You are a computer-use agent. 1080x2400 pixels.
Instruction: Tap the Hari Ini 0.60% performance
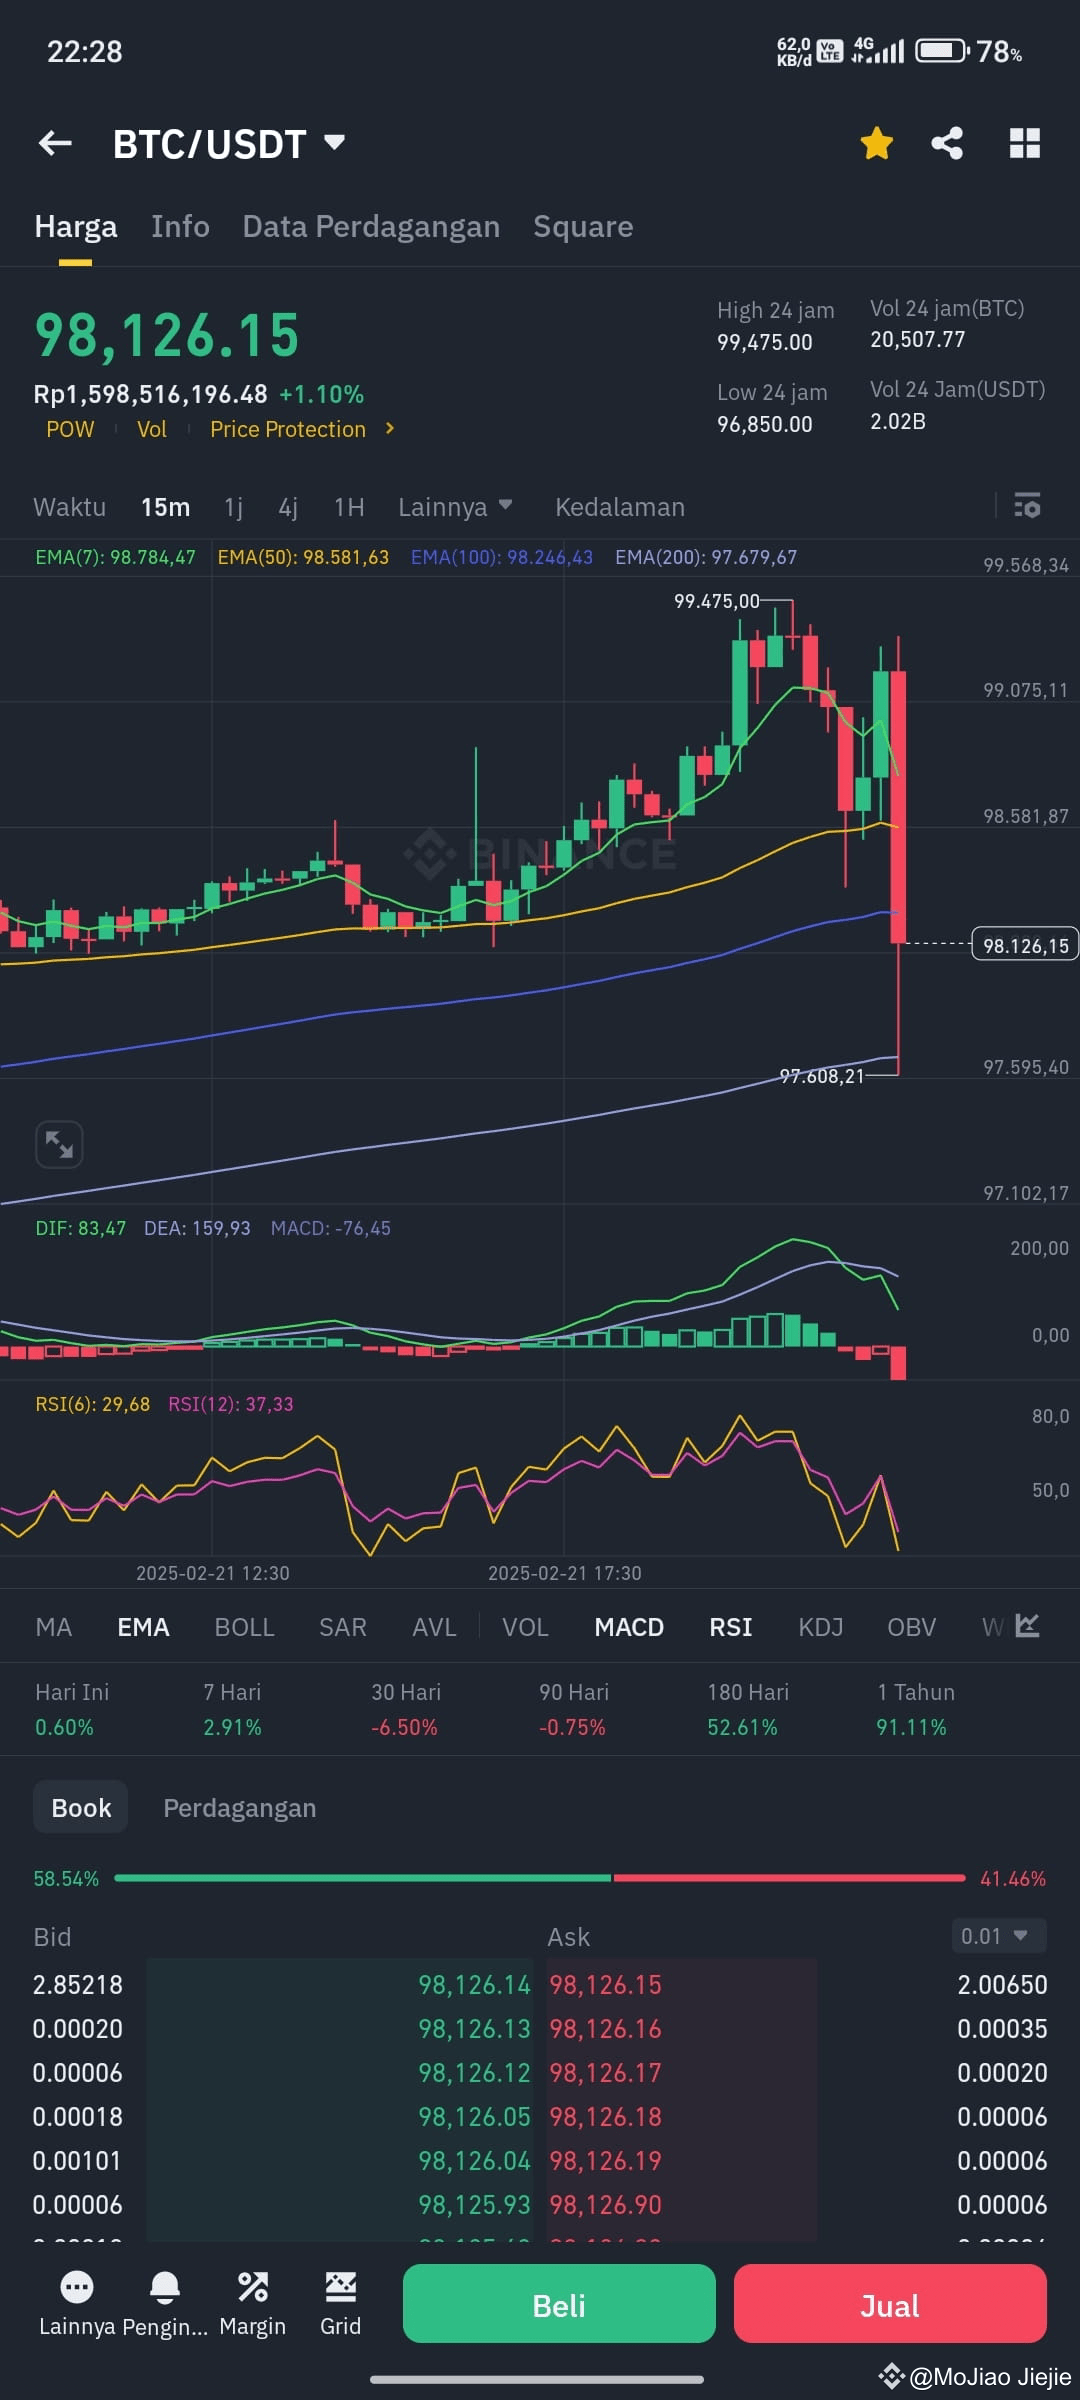[x=72, y=1709]
